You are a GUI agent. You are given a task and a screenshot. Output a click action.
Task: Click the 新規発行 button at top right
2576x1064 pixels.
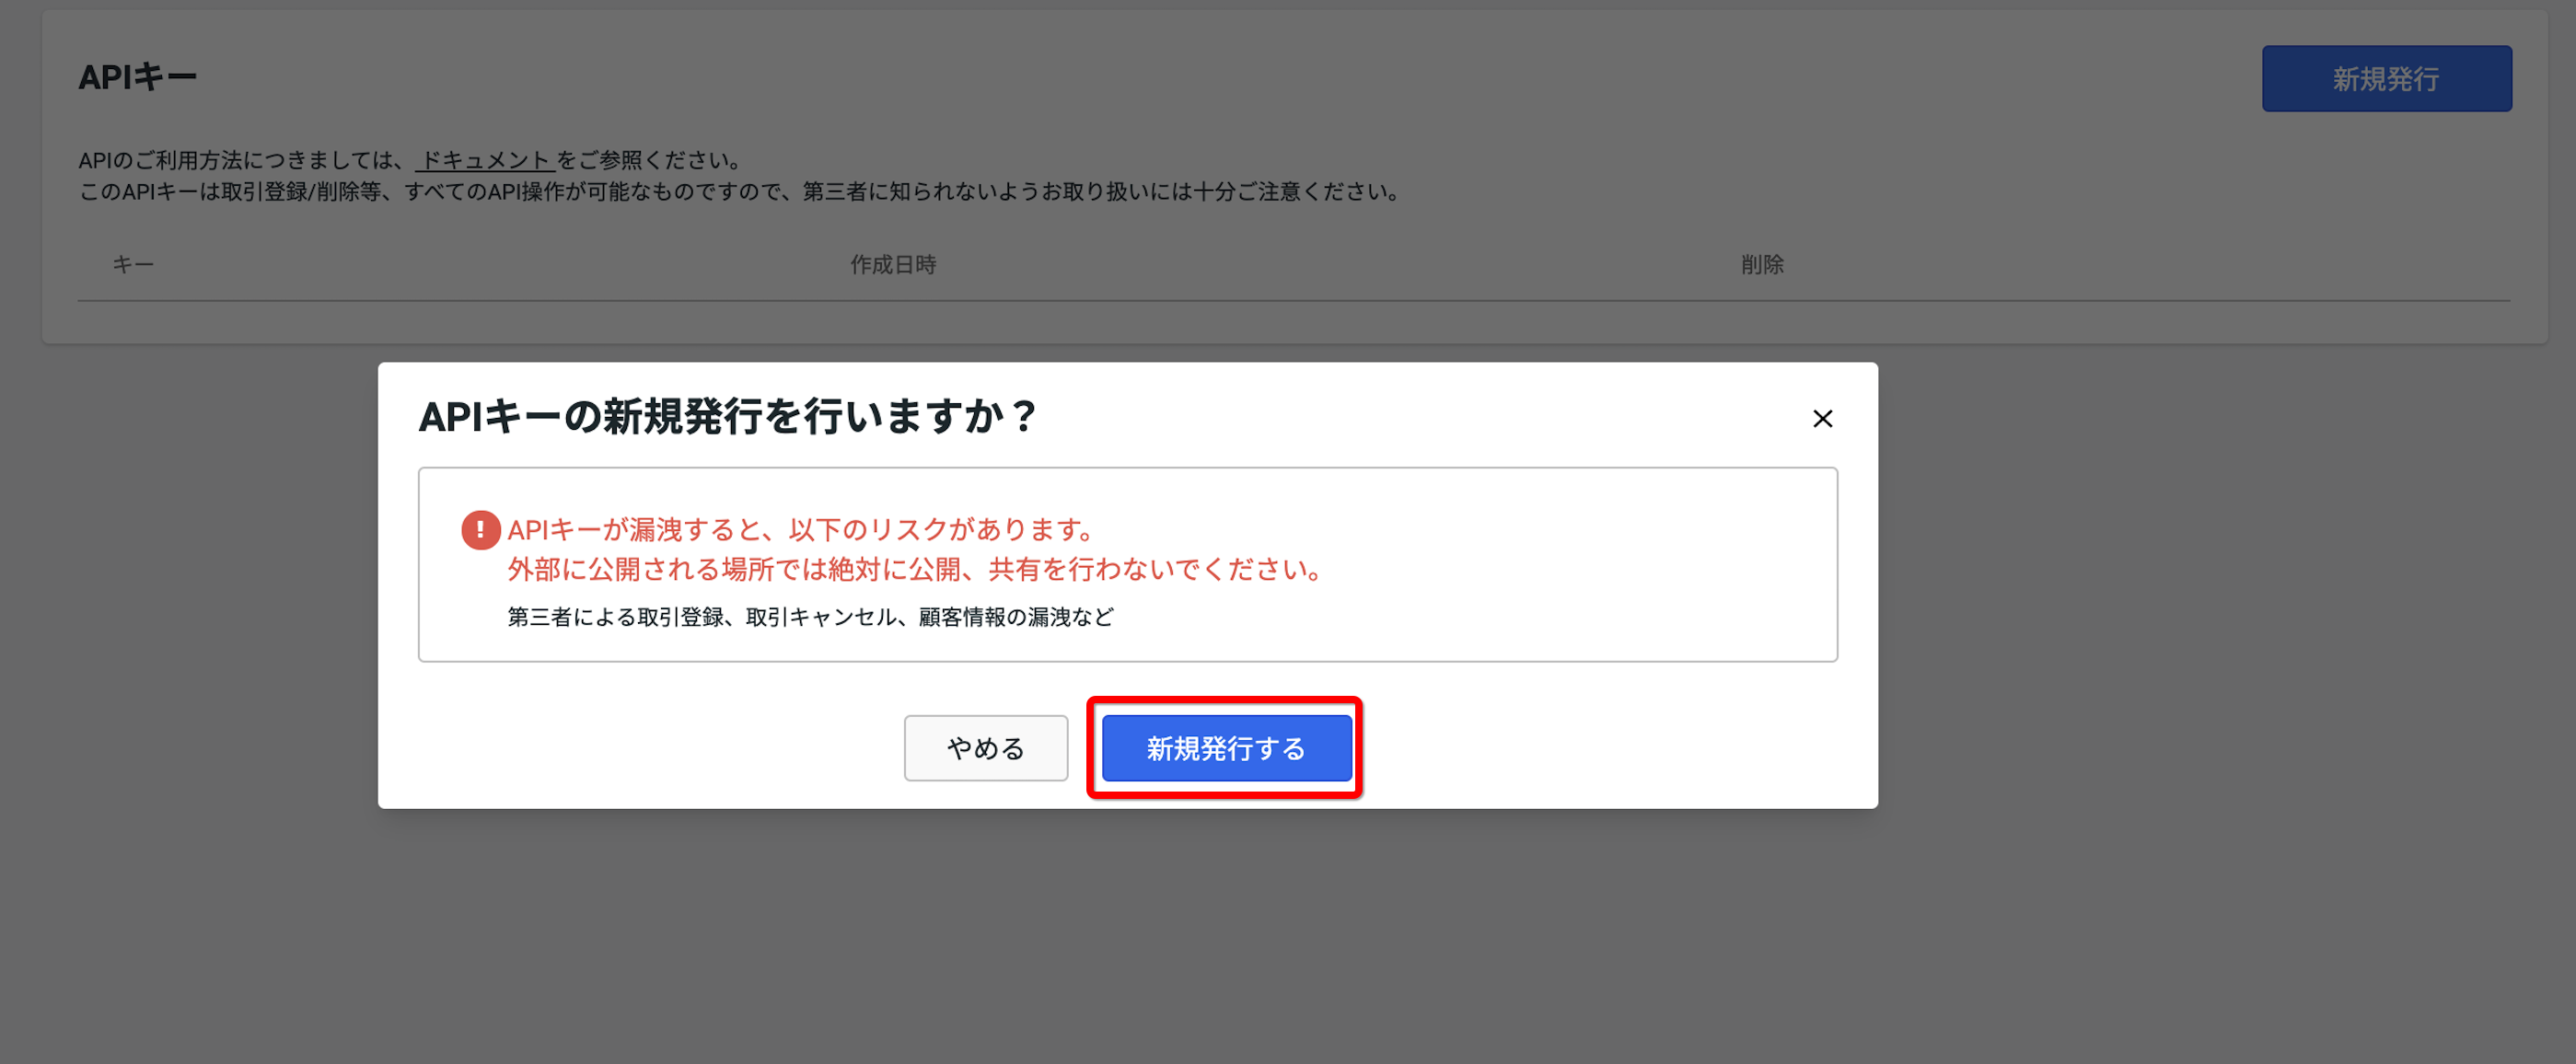[x=2386, y=79]
